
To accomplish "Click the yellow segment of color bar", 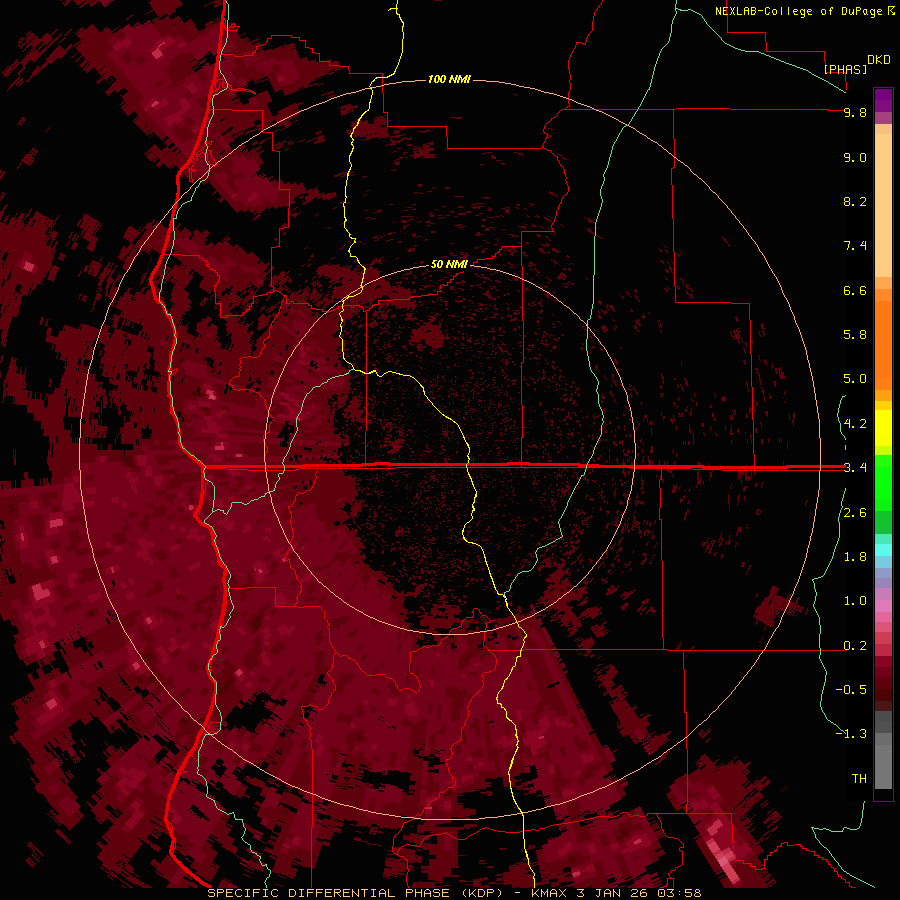I will (x=883, y=428).
